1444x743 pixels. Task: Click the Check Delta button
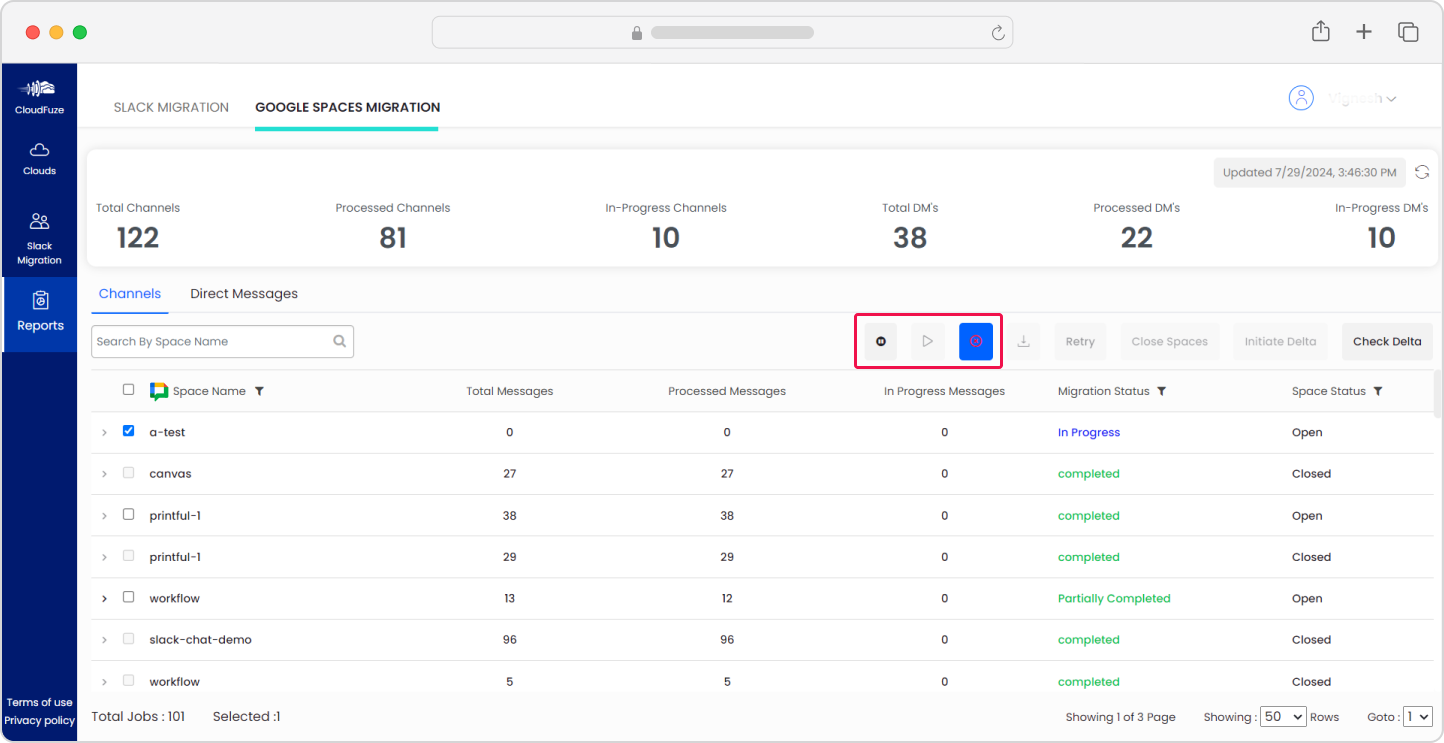click(x=1387, y=341)
